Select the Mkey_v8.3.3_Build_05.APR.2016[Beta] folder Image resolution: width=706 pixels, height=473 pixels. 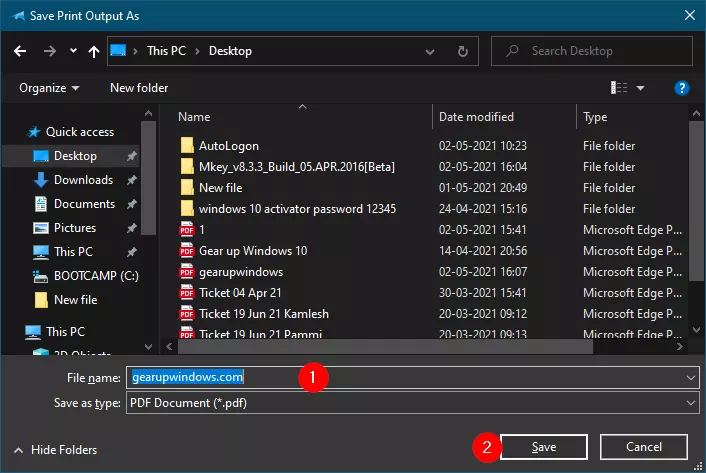click(297, 167)
